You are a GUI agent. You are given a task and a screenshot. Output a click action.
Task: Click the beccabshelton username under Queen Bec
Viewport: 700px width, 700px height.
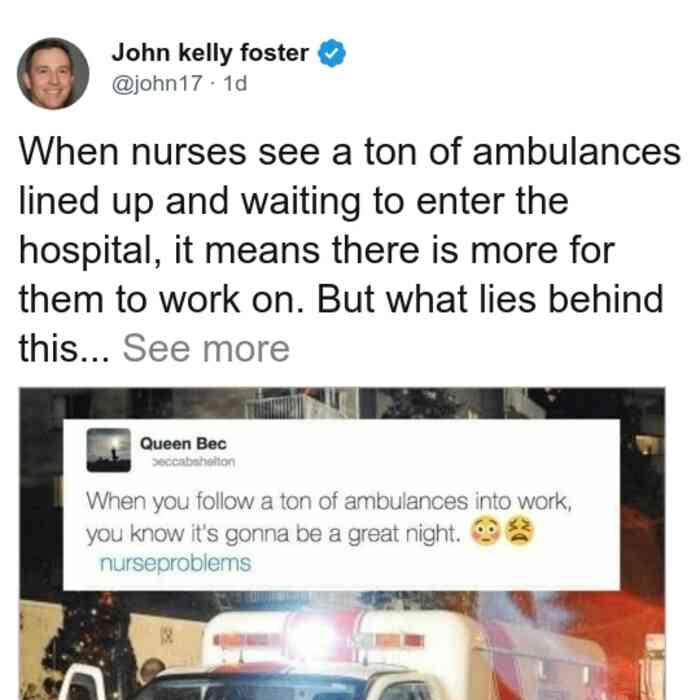click(x=193, y=462)
